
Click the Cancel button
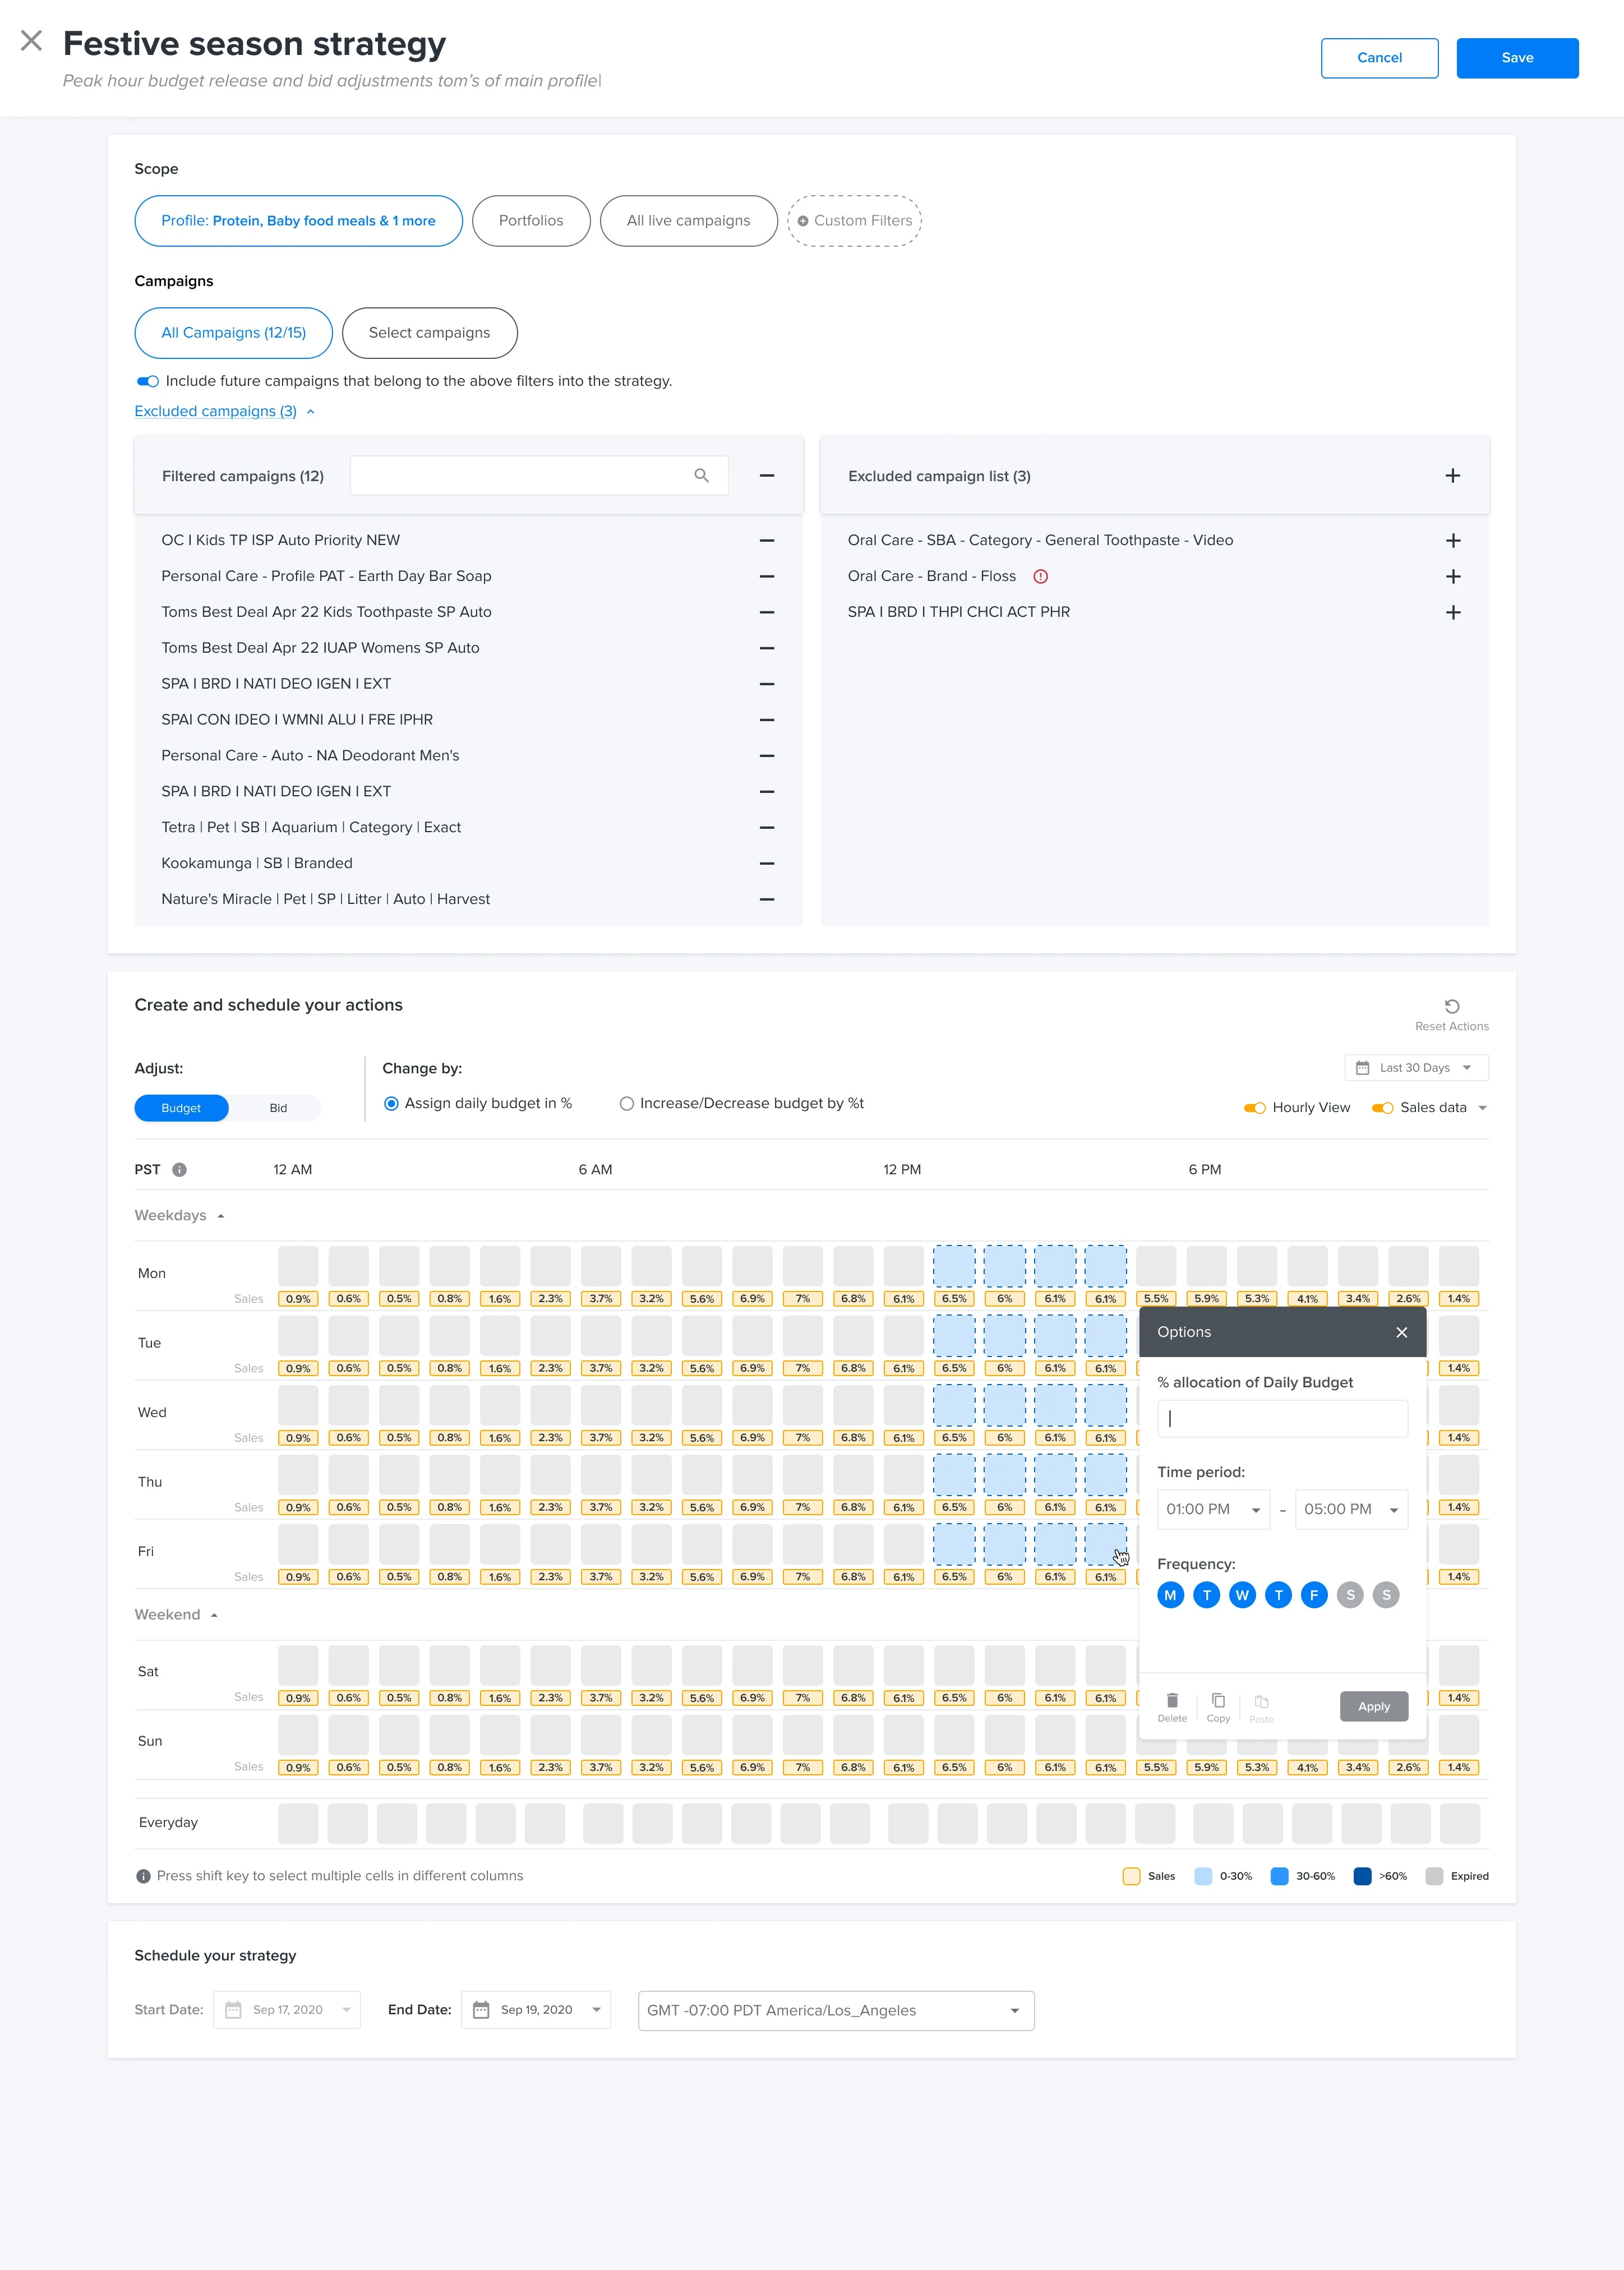pyautogui.click(x=1379, y=58)
